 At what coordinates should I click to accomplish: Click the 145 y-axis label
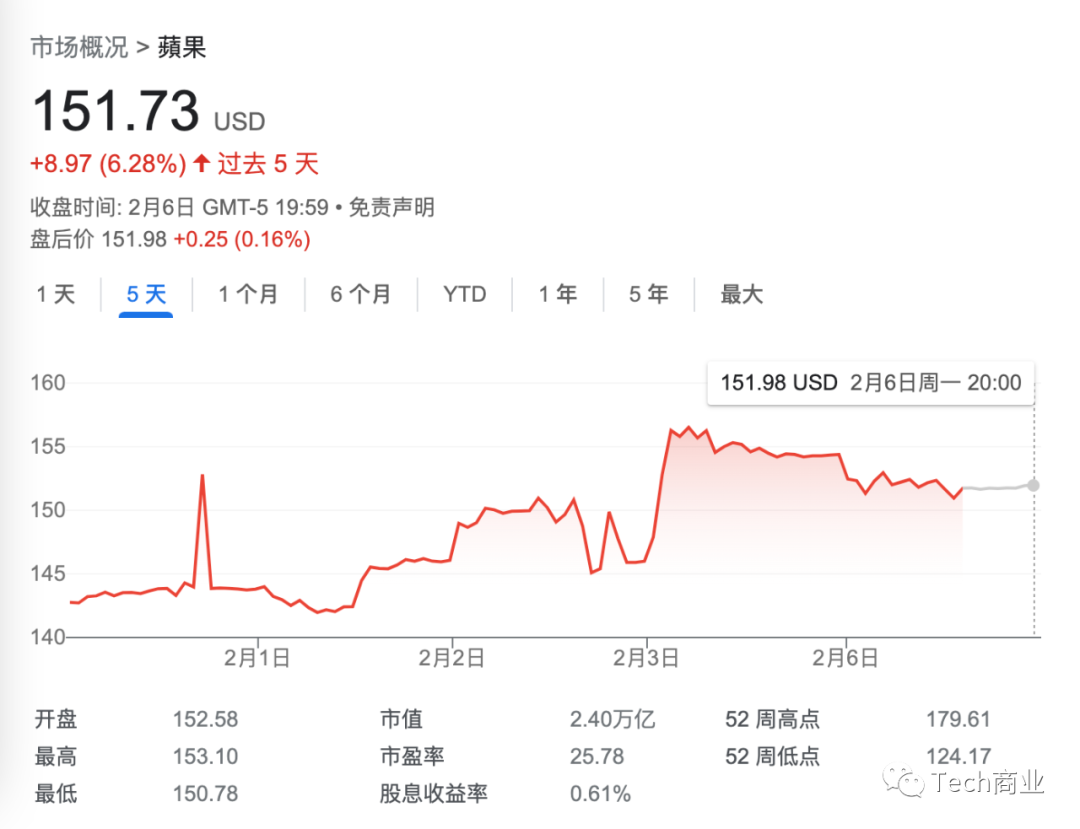click(48, 573)
